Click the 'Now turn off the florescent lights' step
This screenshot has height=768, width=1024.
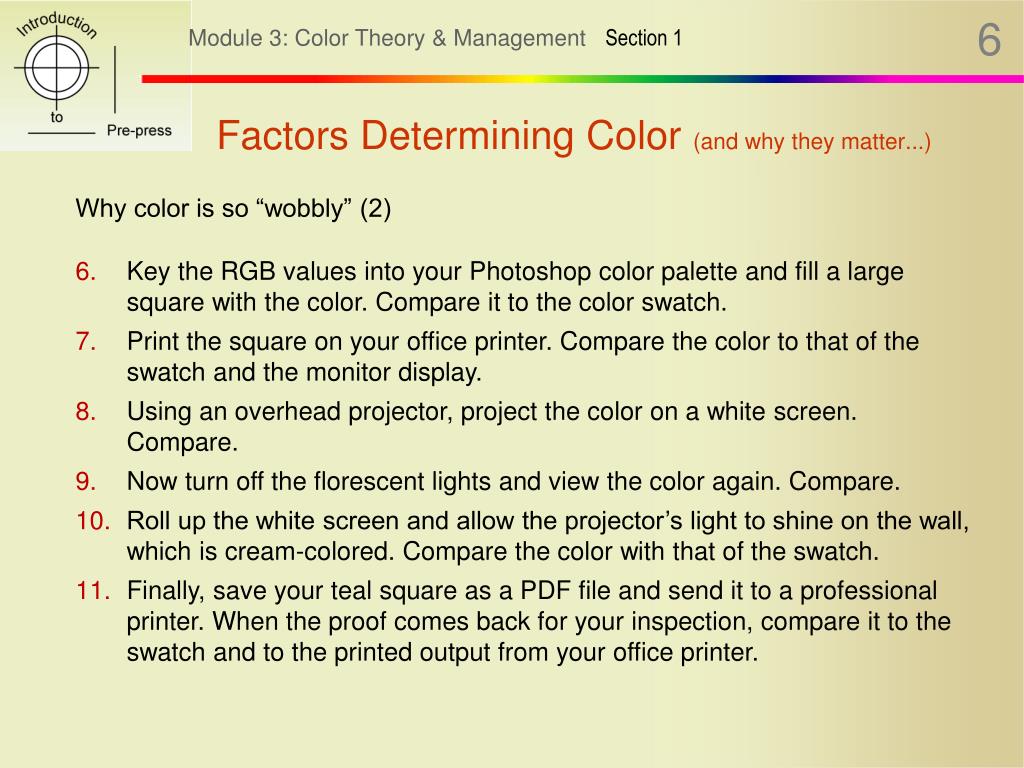[x=513, y=481]
